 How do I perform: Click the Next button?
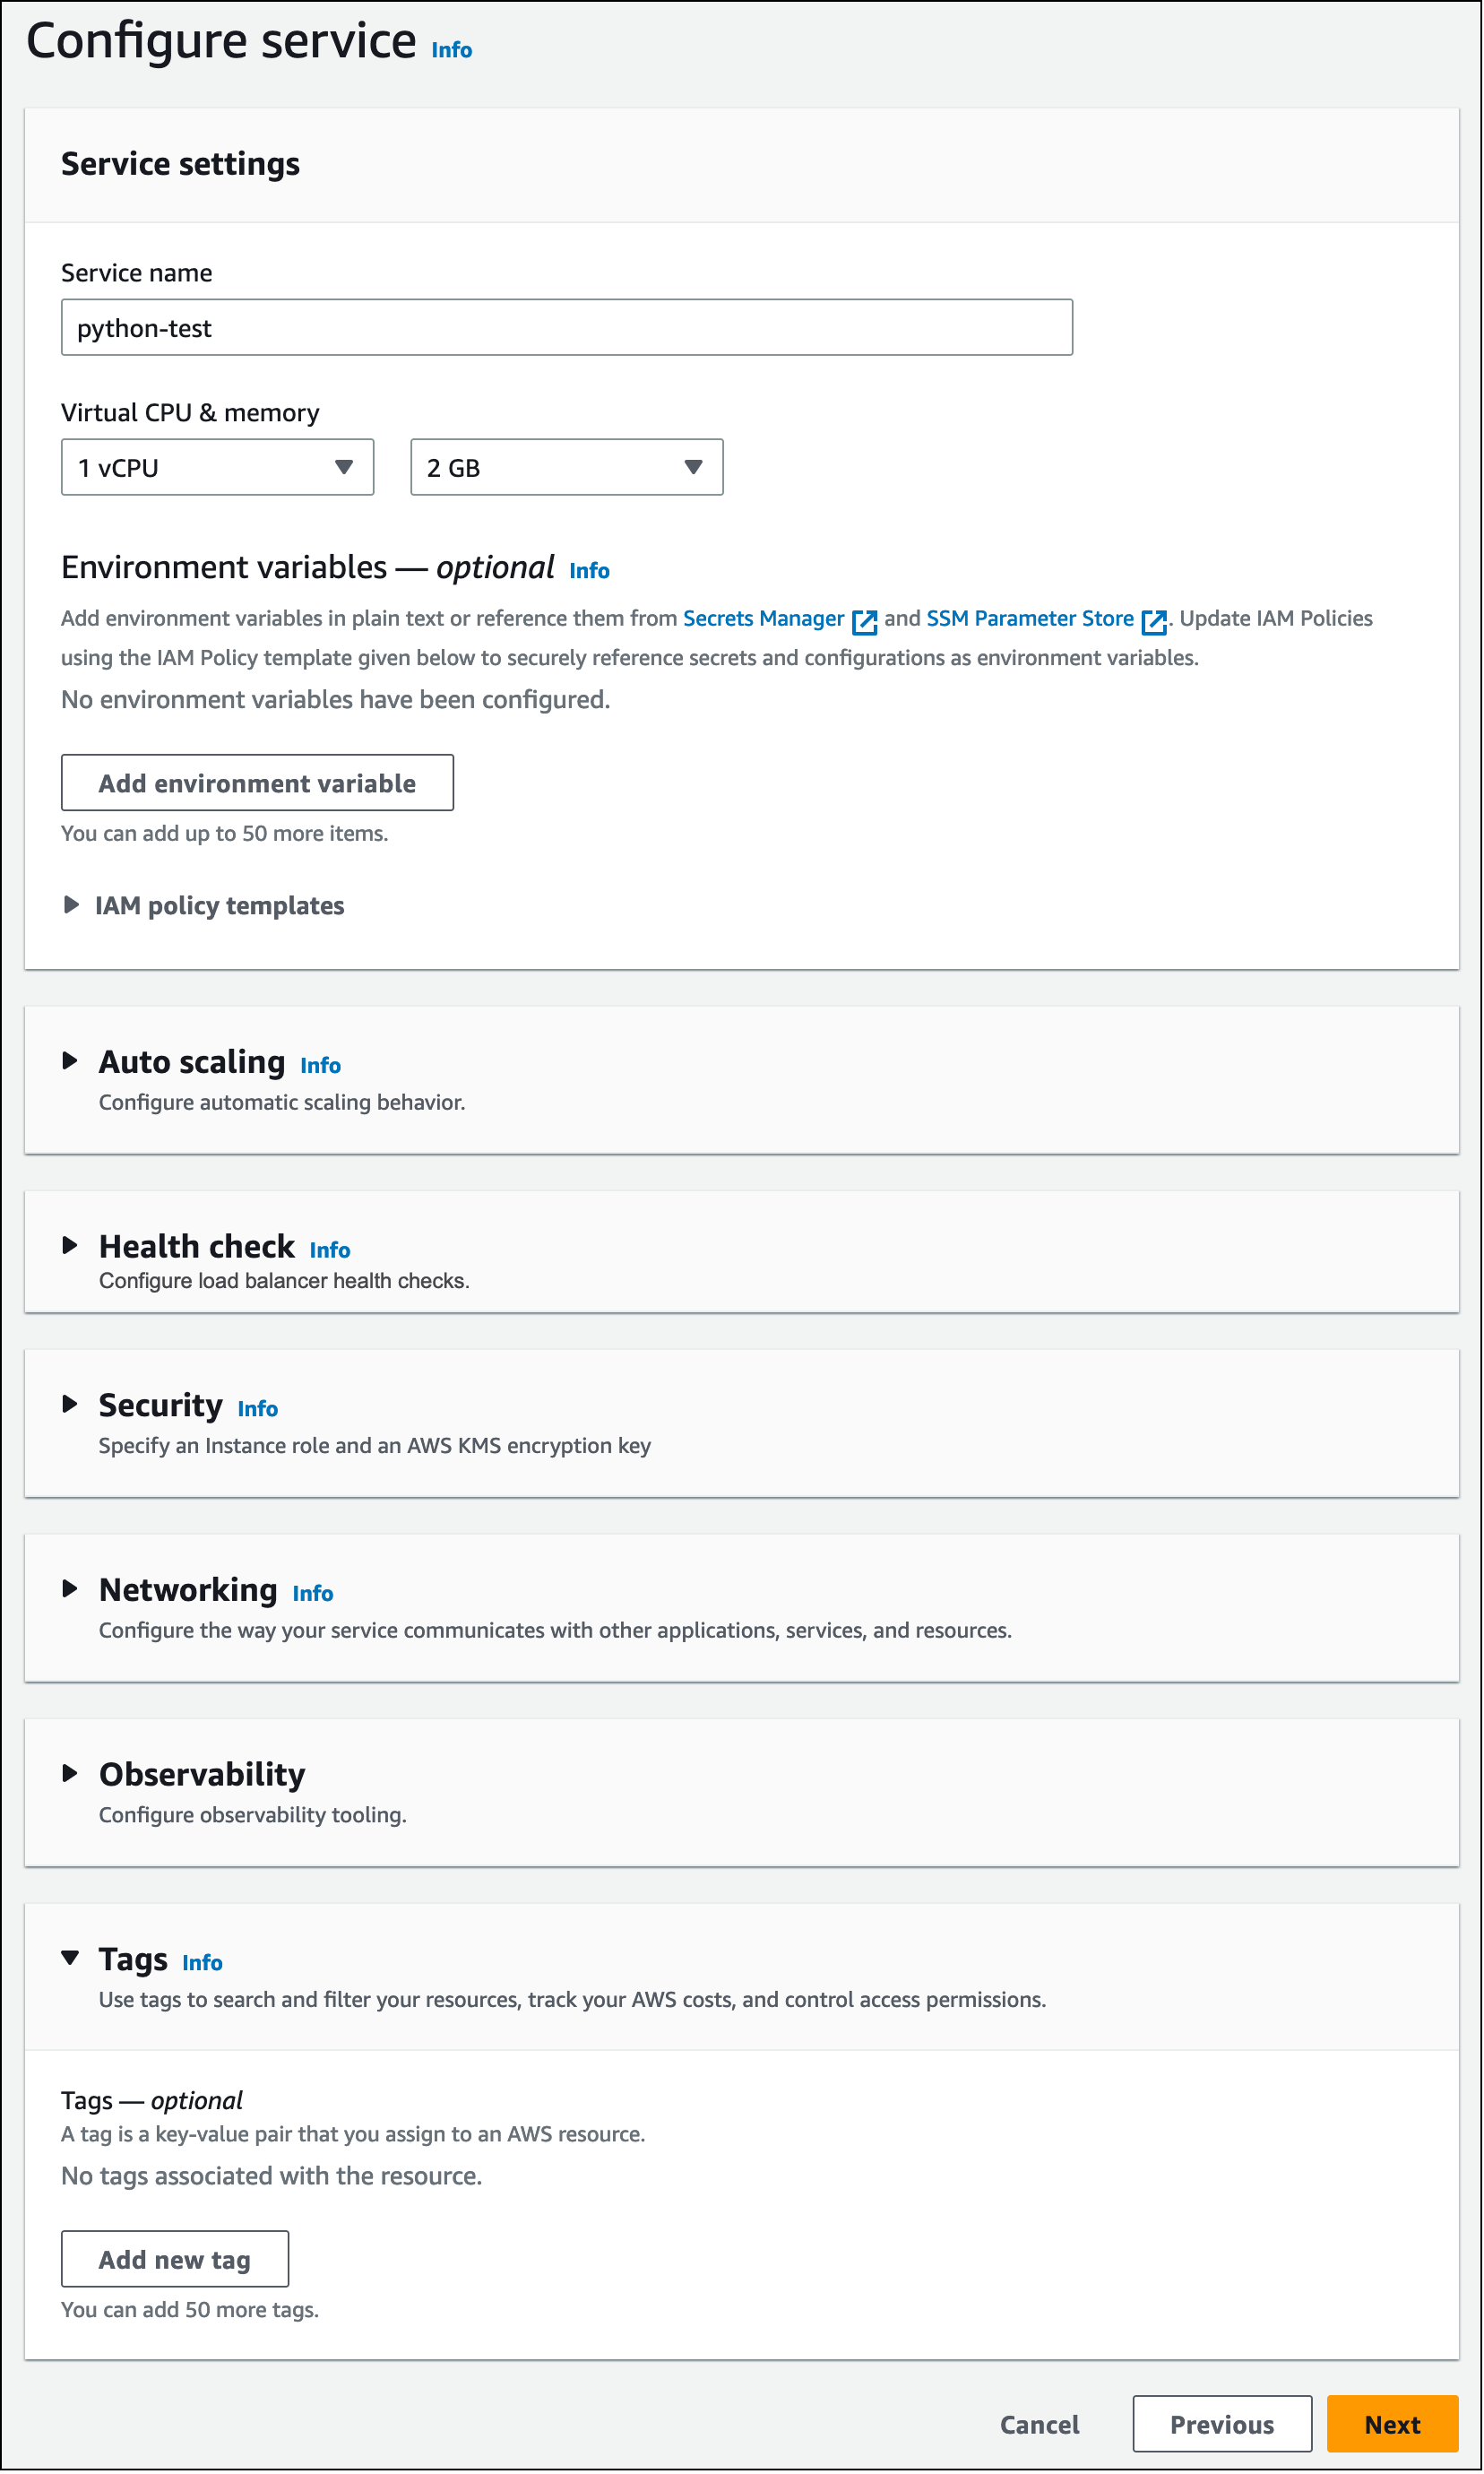(x=1391, y=2424)
